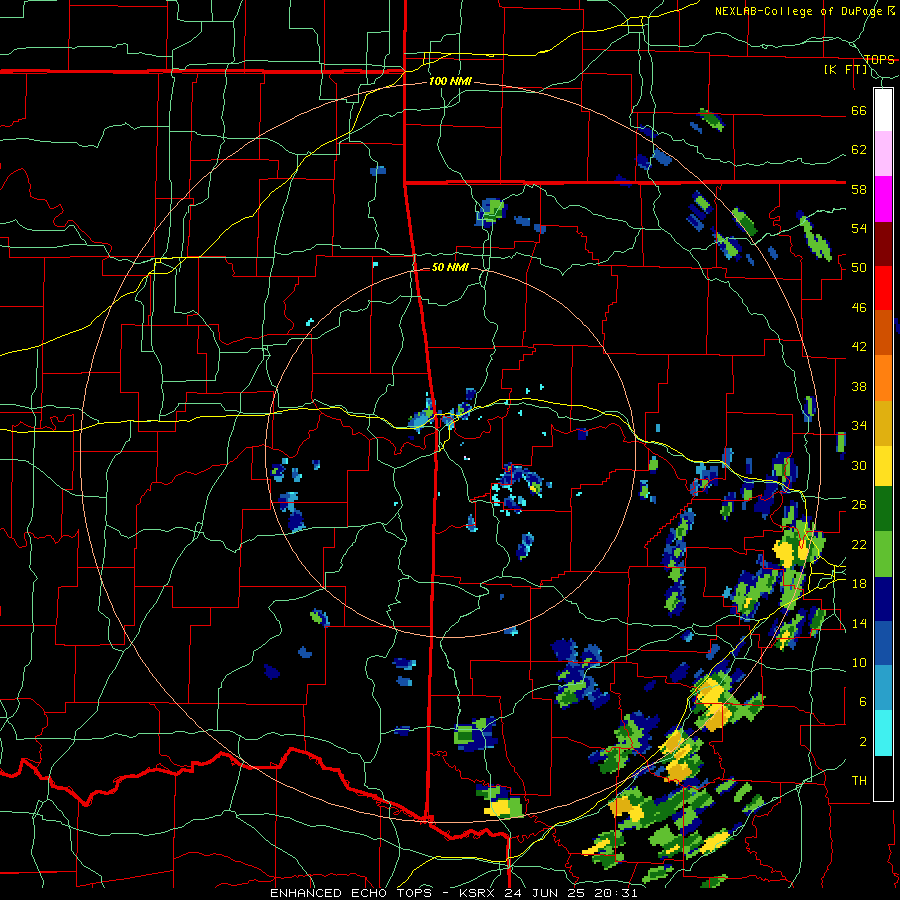The image size is (900, 900).
Task: Click the legend value '10'
Action: coord(859,662)
